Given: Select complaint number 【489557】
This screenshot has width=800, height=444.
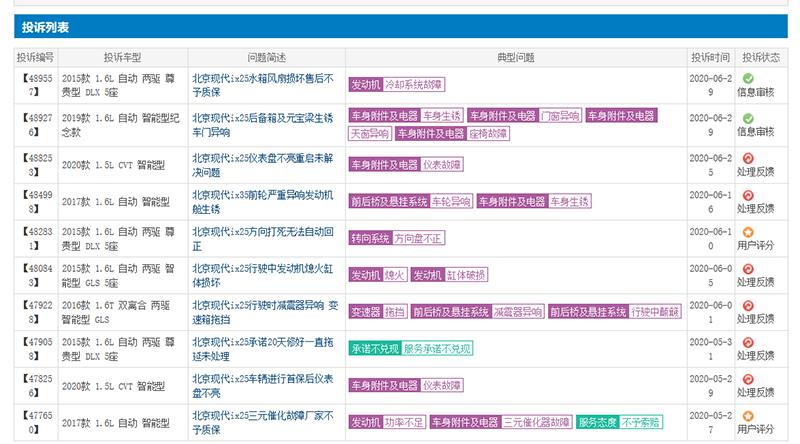Looking at the screenshot, I should pos(36,85).
